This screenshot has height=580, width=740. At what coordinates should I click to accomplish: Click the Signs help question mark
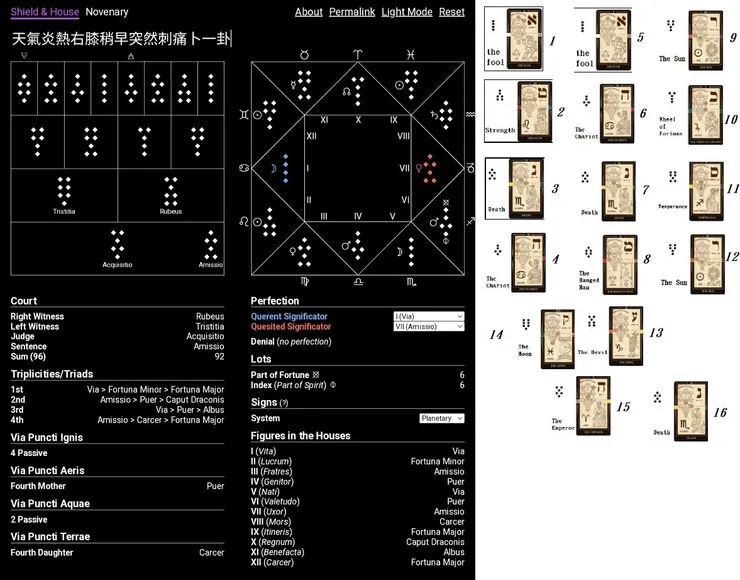[284, 403]
